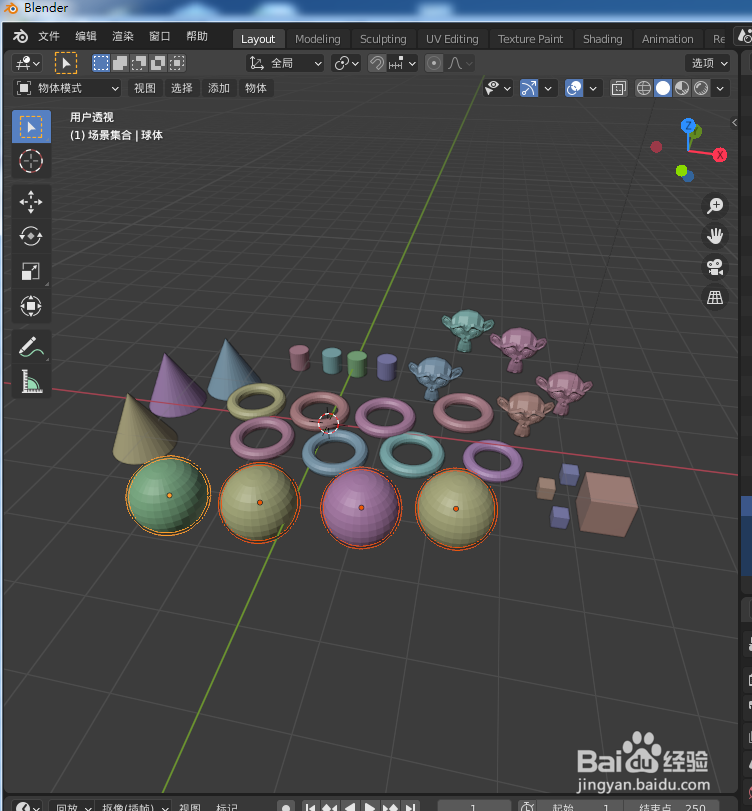Image resolution: width=752 pixels, height=811 pixels.
Task: Click the tweak select tool icon in header
Action: click(x=66, y=64)
